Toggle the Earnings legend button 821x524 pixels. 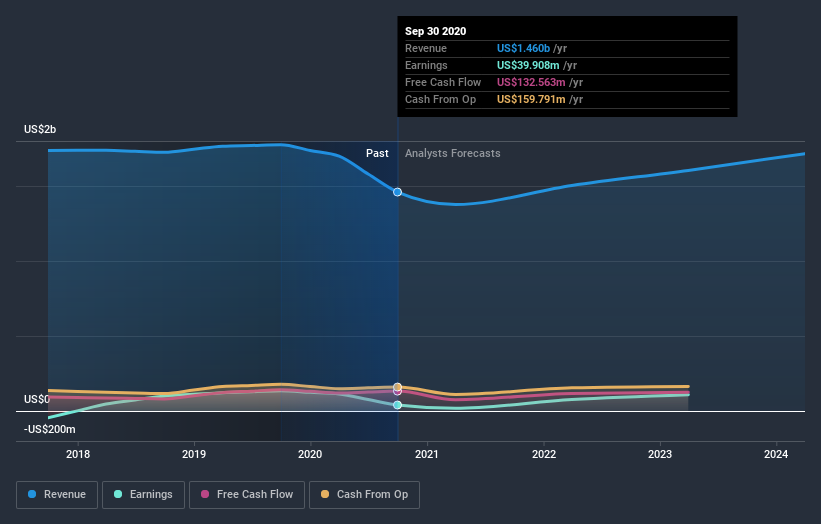pyautogui.click(x=143, y=495)
